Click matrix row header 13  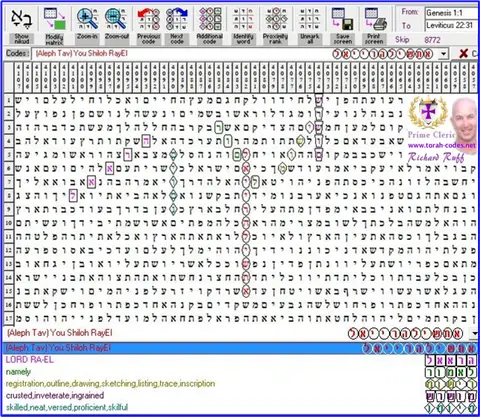9,264
